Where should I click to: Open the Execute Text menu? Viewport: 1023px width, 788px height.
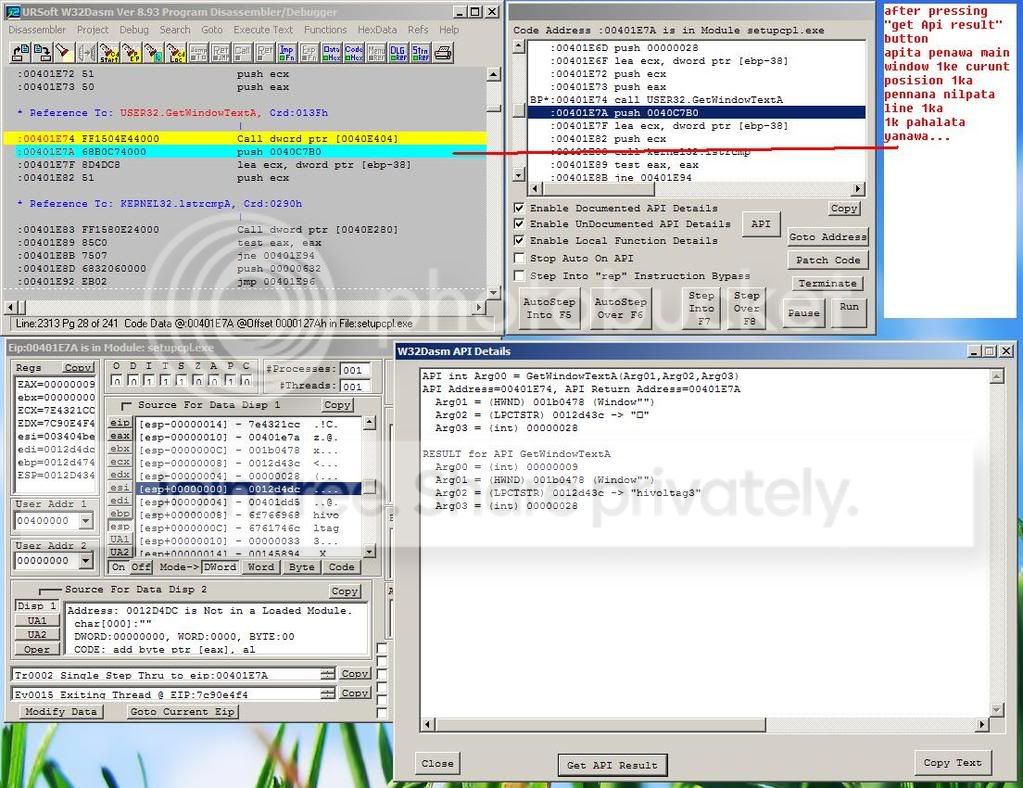pyautogui.click(x=263, y=30)
